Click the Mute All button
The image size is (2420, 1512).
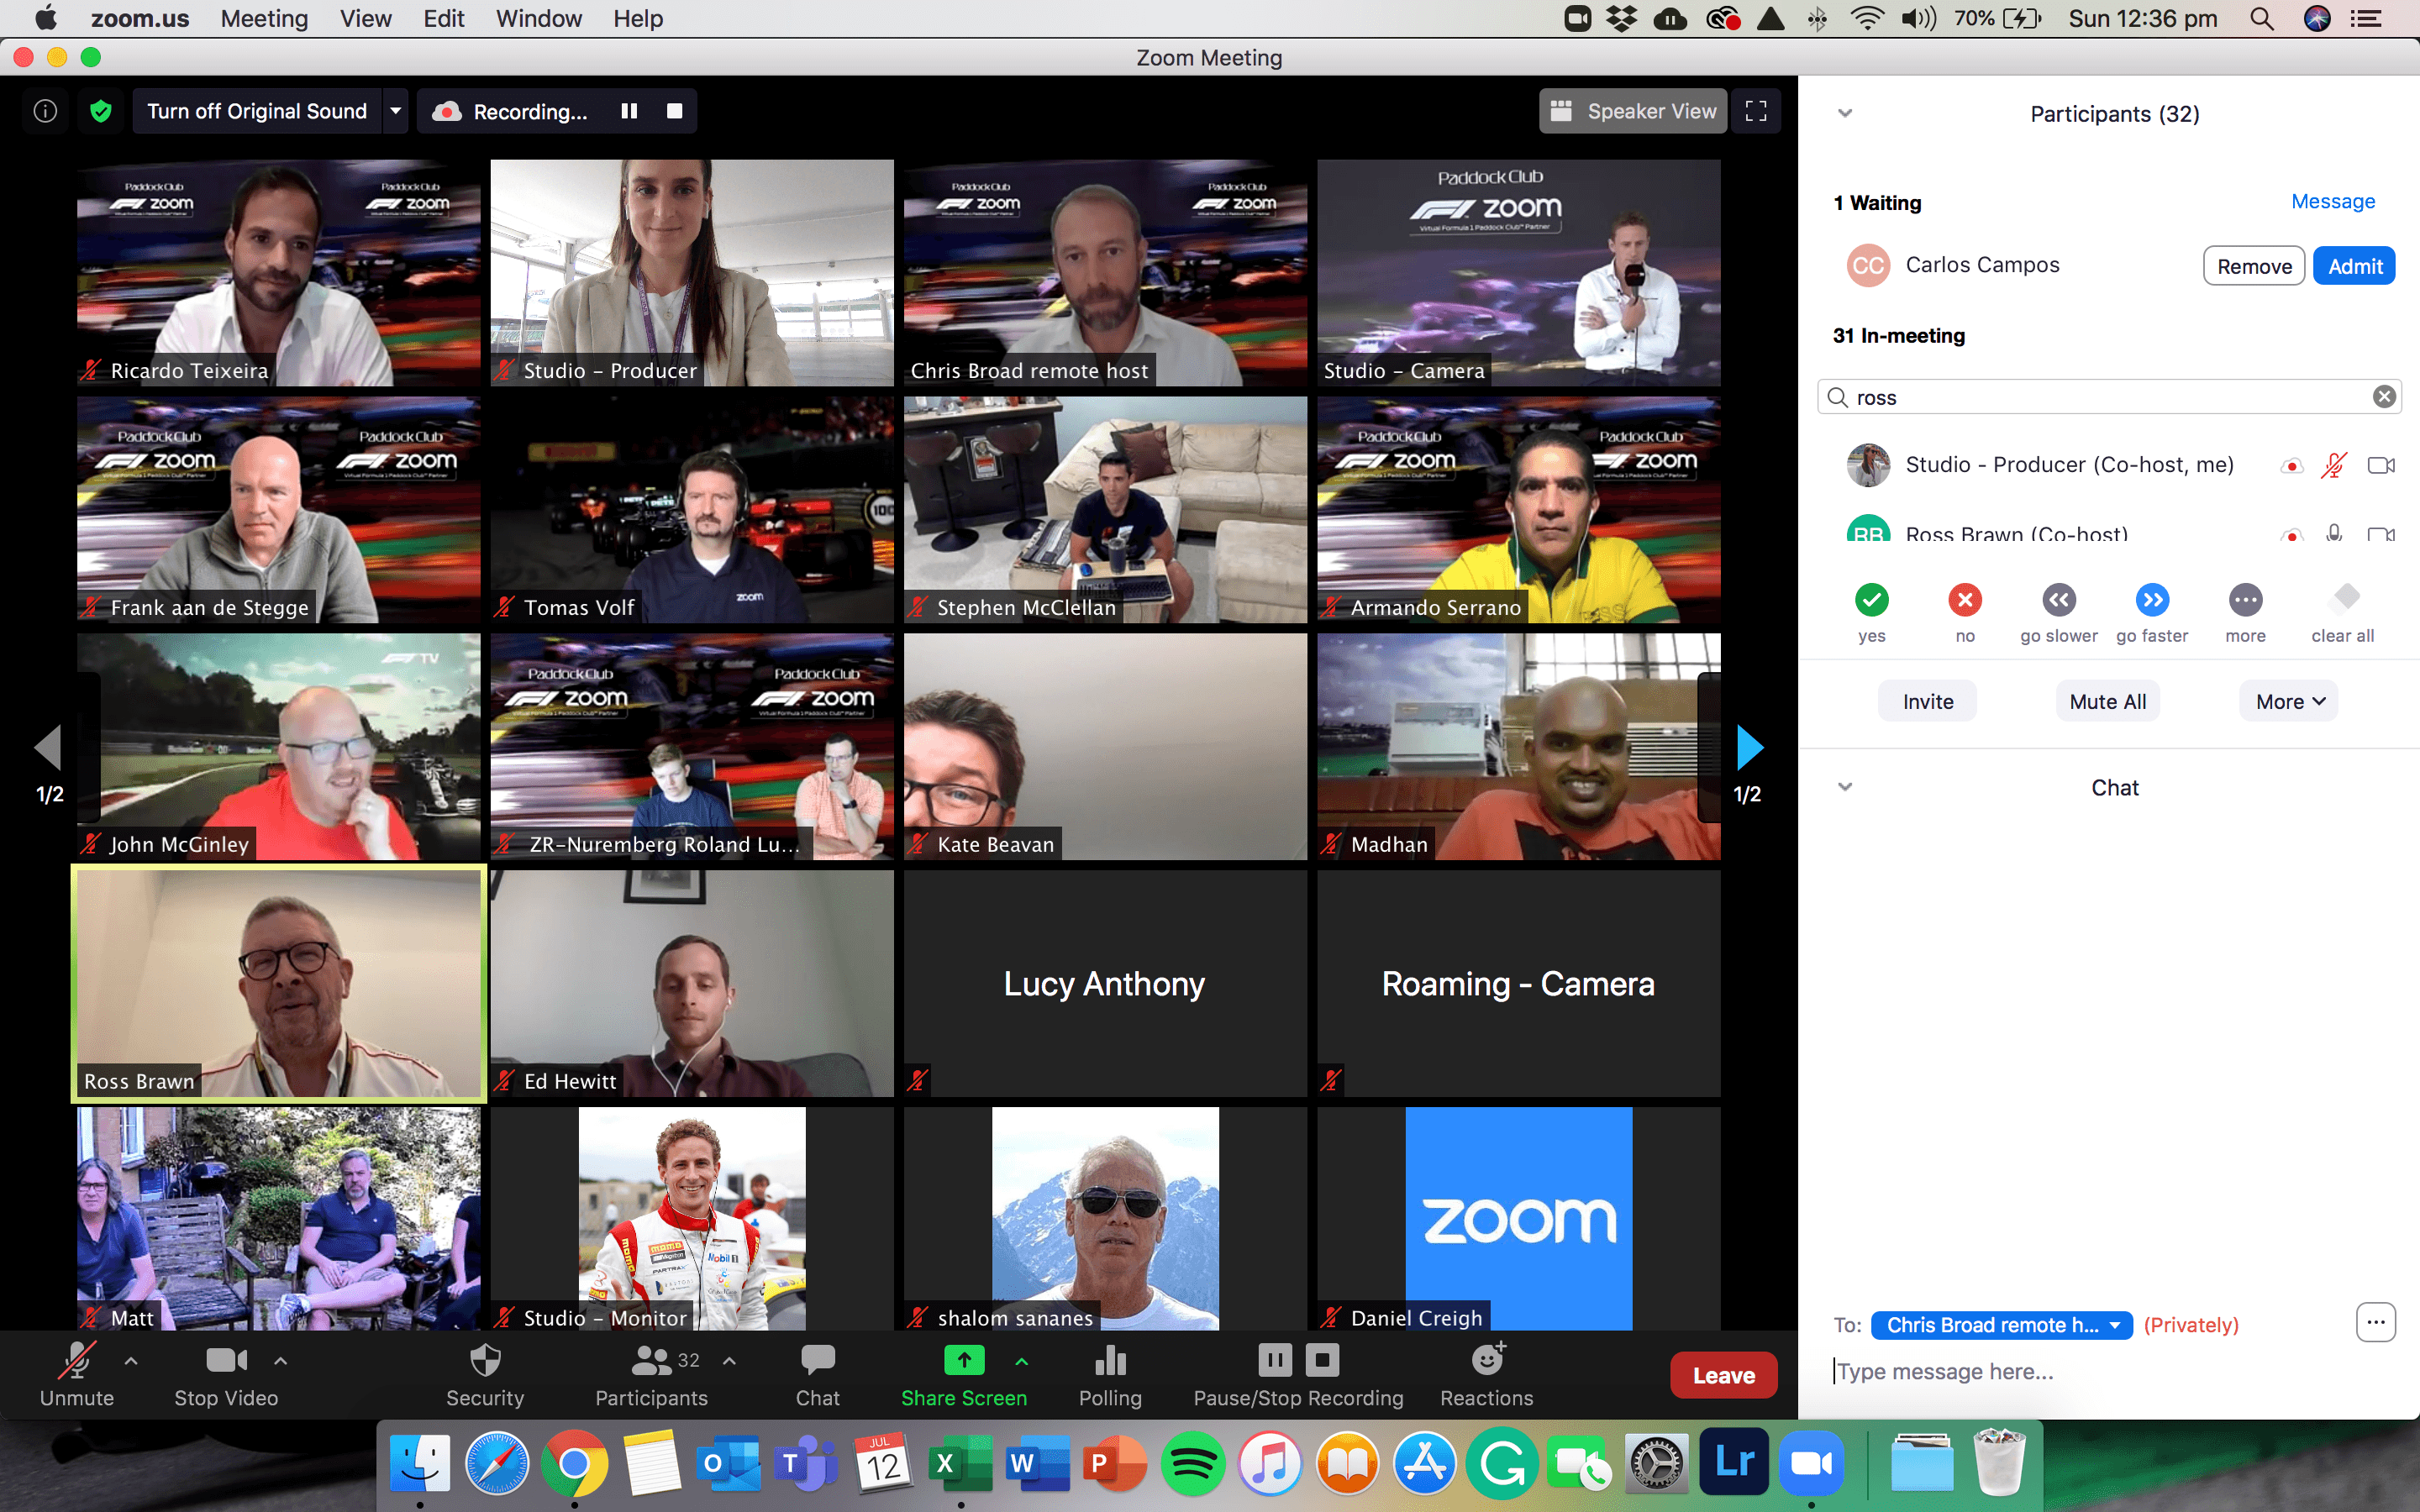pyautogui.click(x=2107, y=702)
